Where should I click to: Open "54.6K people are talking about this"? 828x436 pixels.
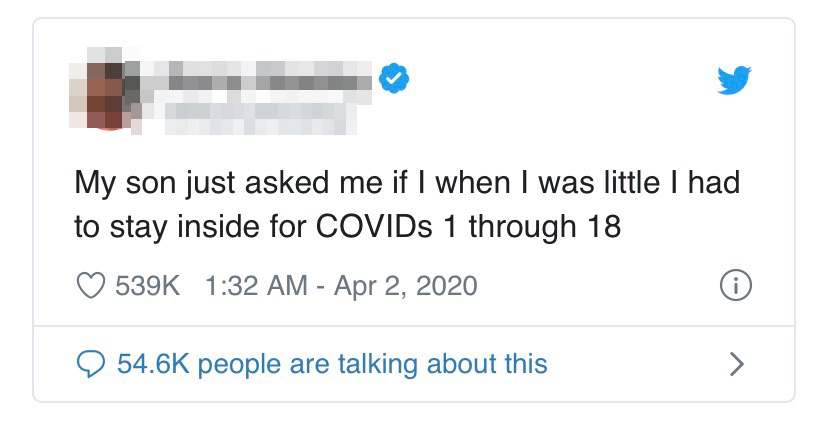[332, 363]
